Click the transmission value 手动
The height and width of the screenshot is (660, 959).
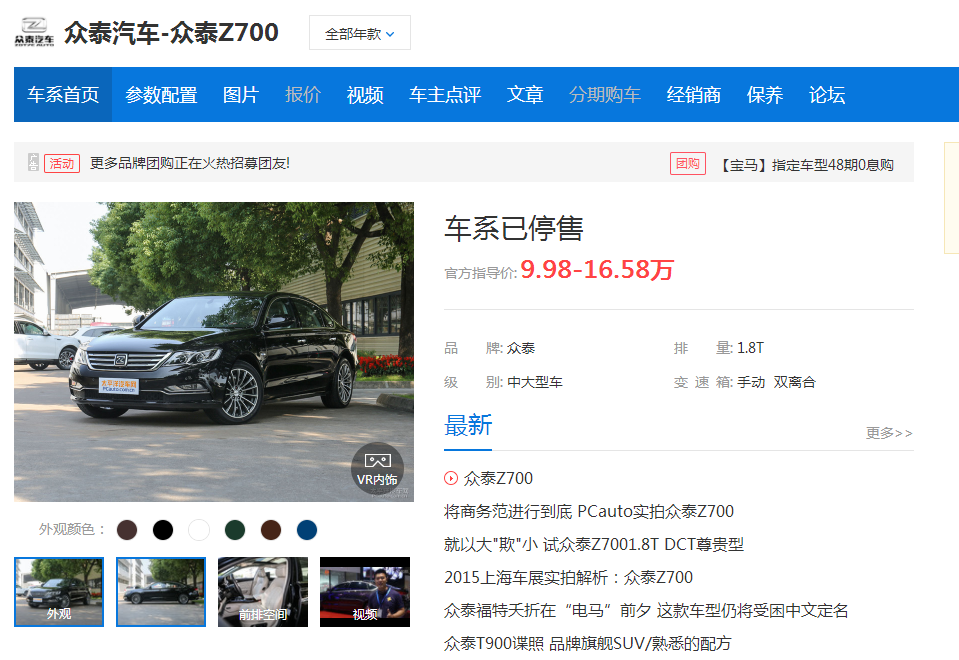click(x=751, y=382)
